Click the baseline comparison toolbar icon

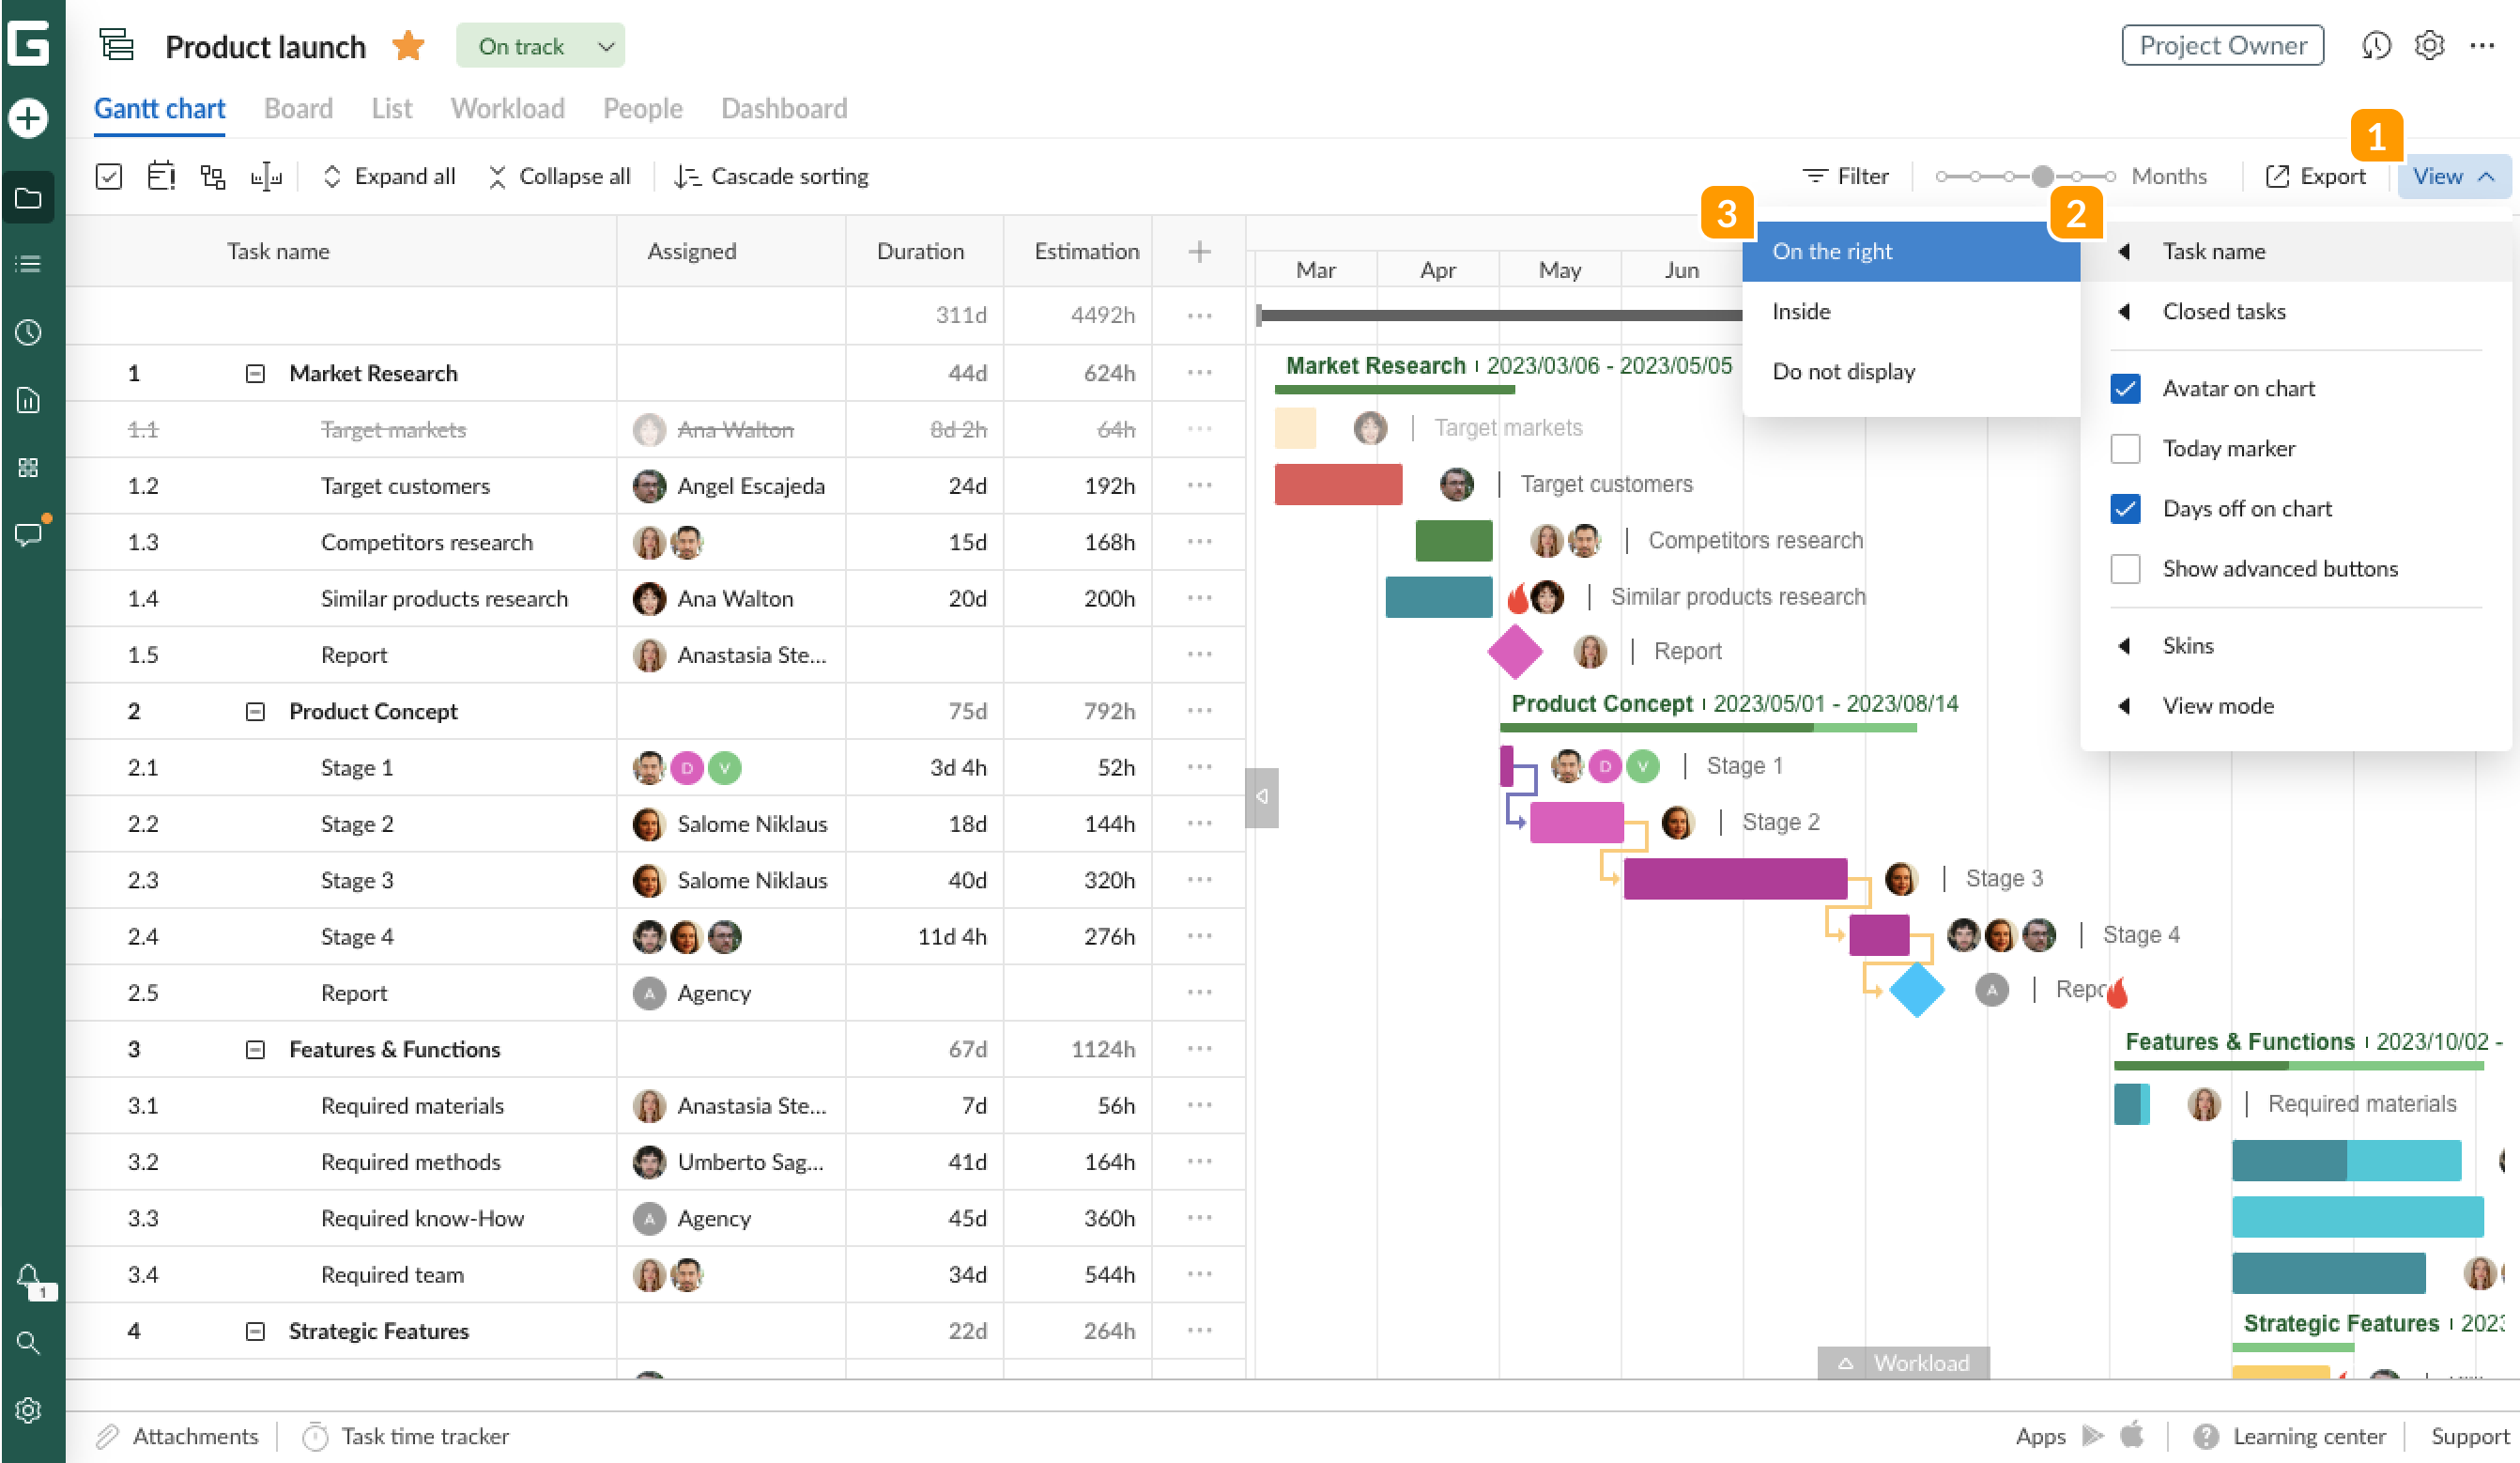pos(267,176)
